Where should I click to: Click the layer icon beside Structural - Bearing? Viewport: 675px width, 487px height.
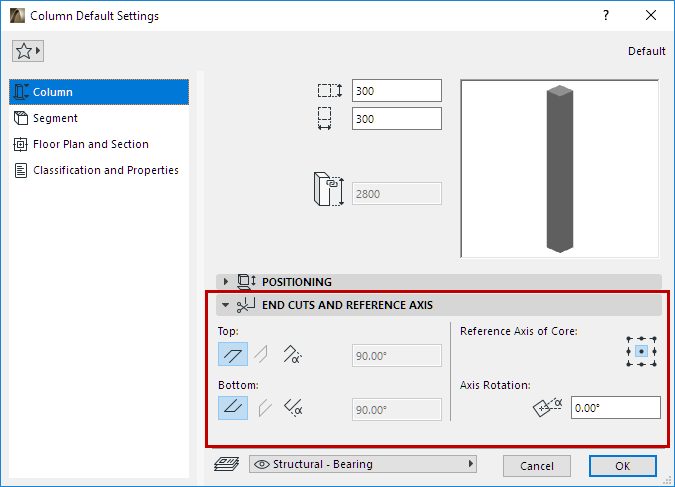228,464
